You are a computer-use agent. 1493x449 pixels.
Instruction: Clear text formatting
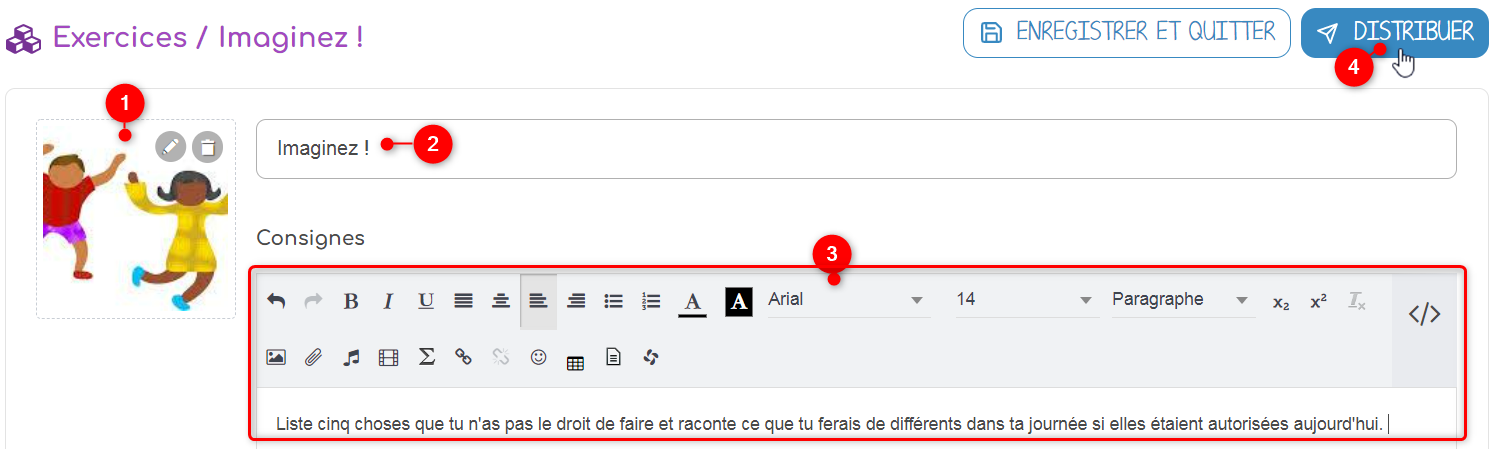click(1356, 302)
